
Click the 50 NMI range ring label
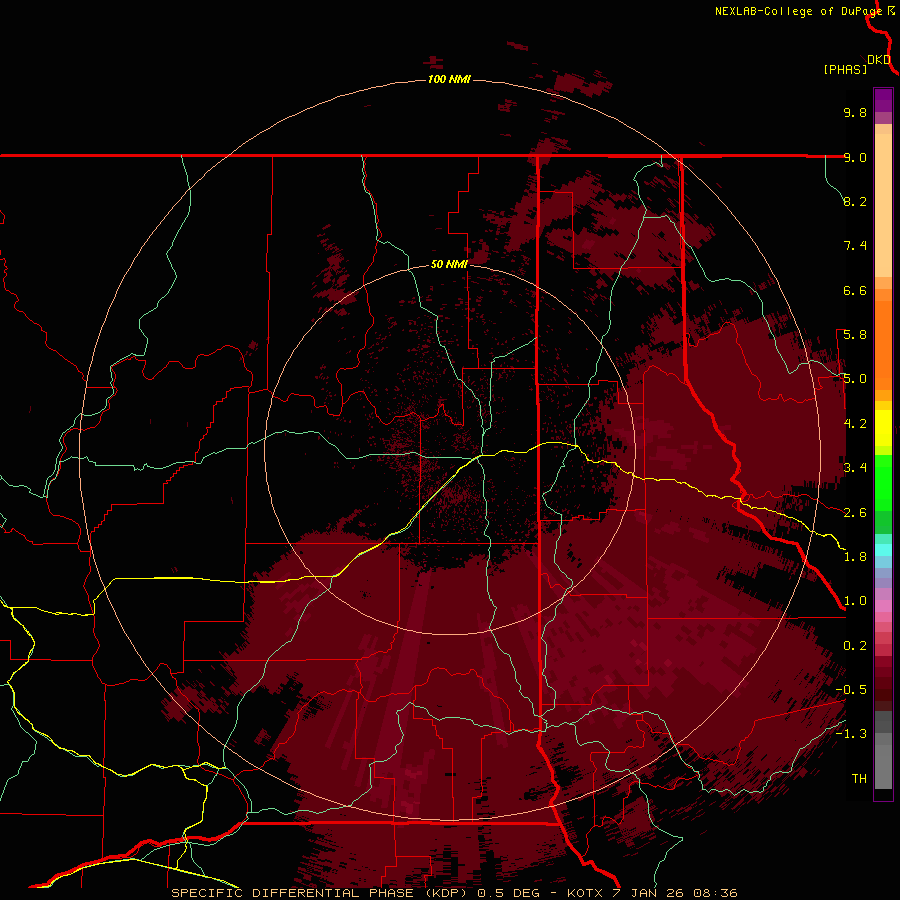point(449,264)
